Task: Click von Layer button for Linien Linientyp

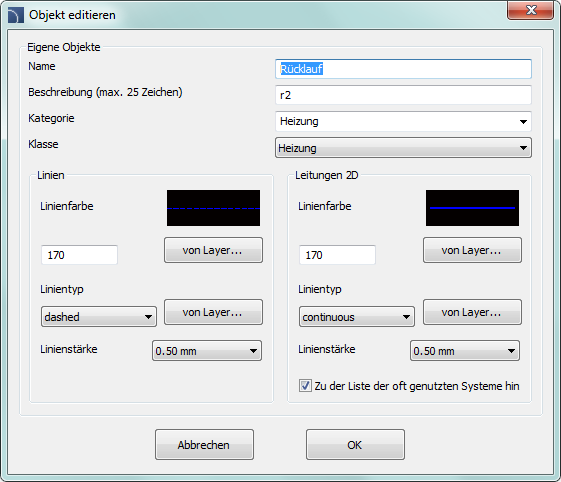Action: click(x=213, y=312)
